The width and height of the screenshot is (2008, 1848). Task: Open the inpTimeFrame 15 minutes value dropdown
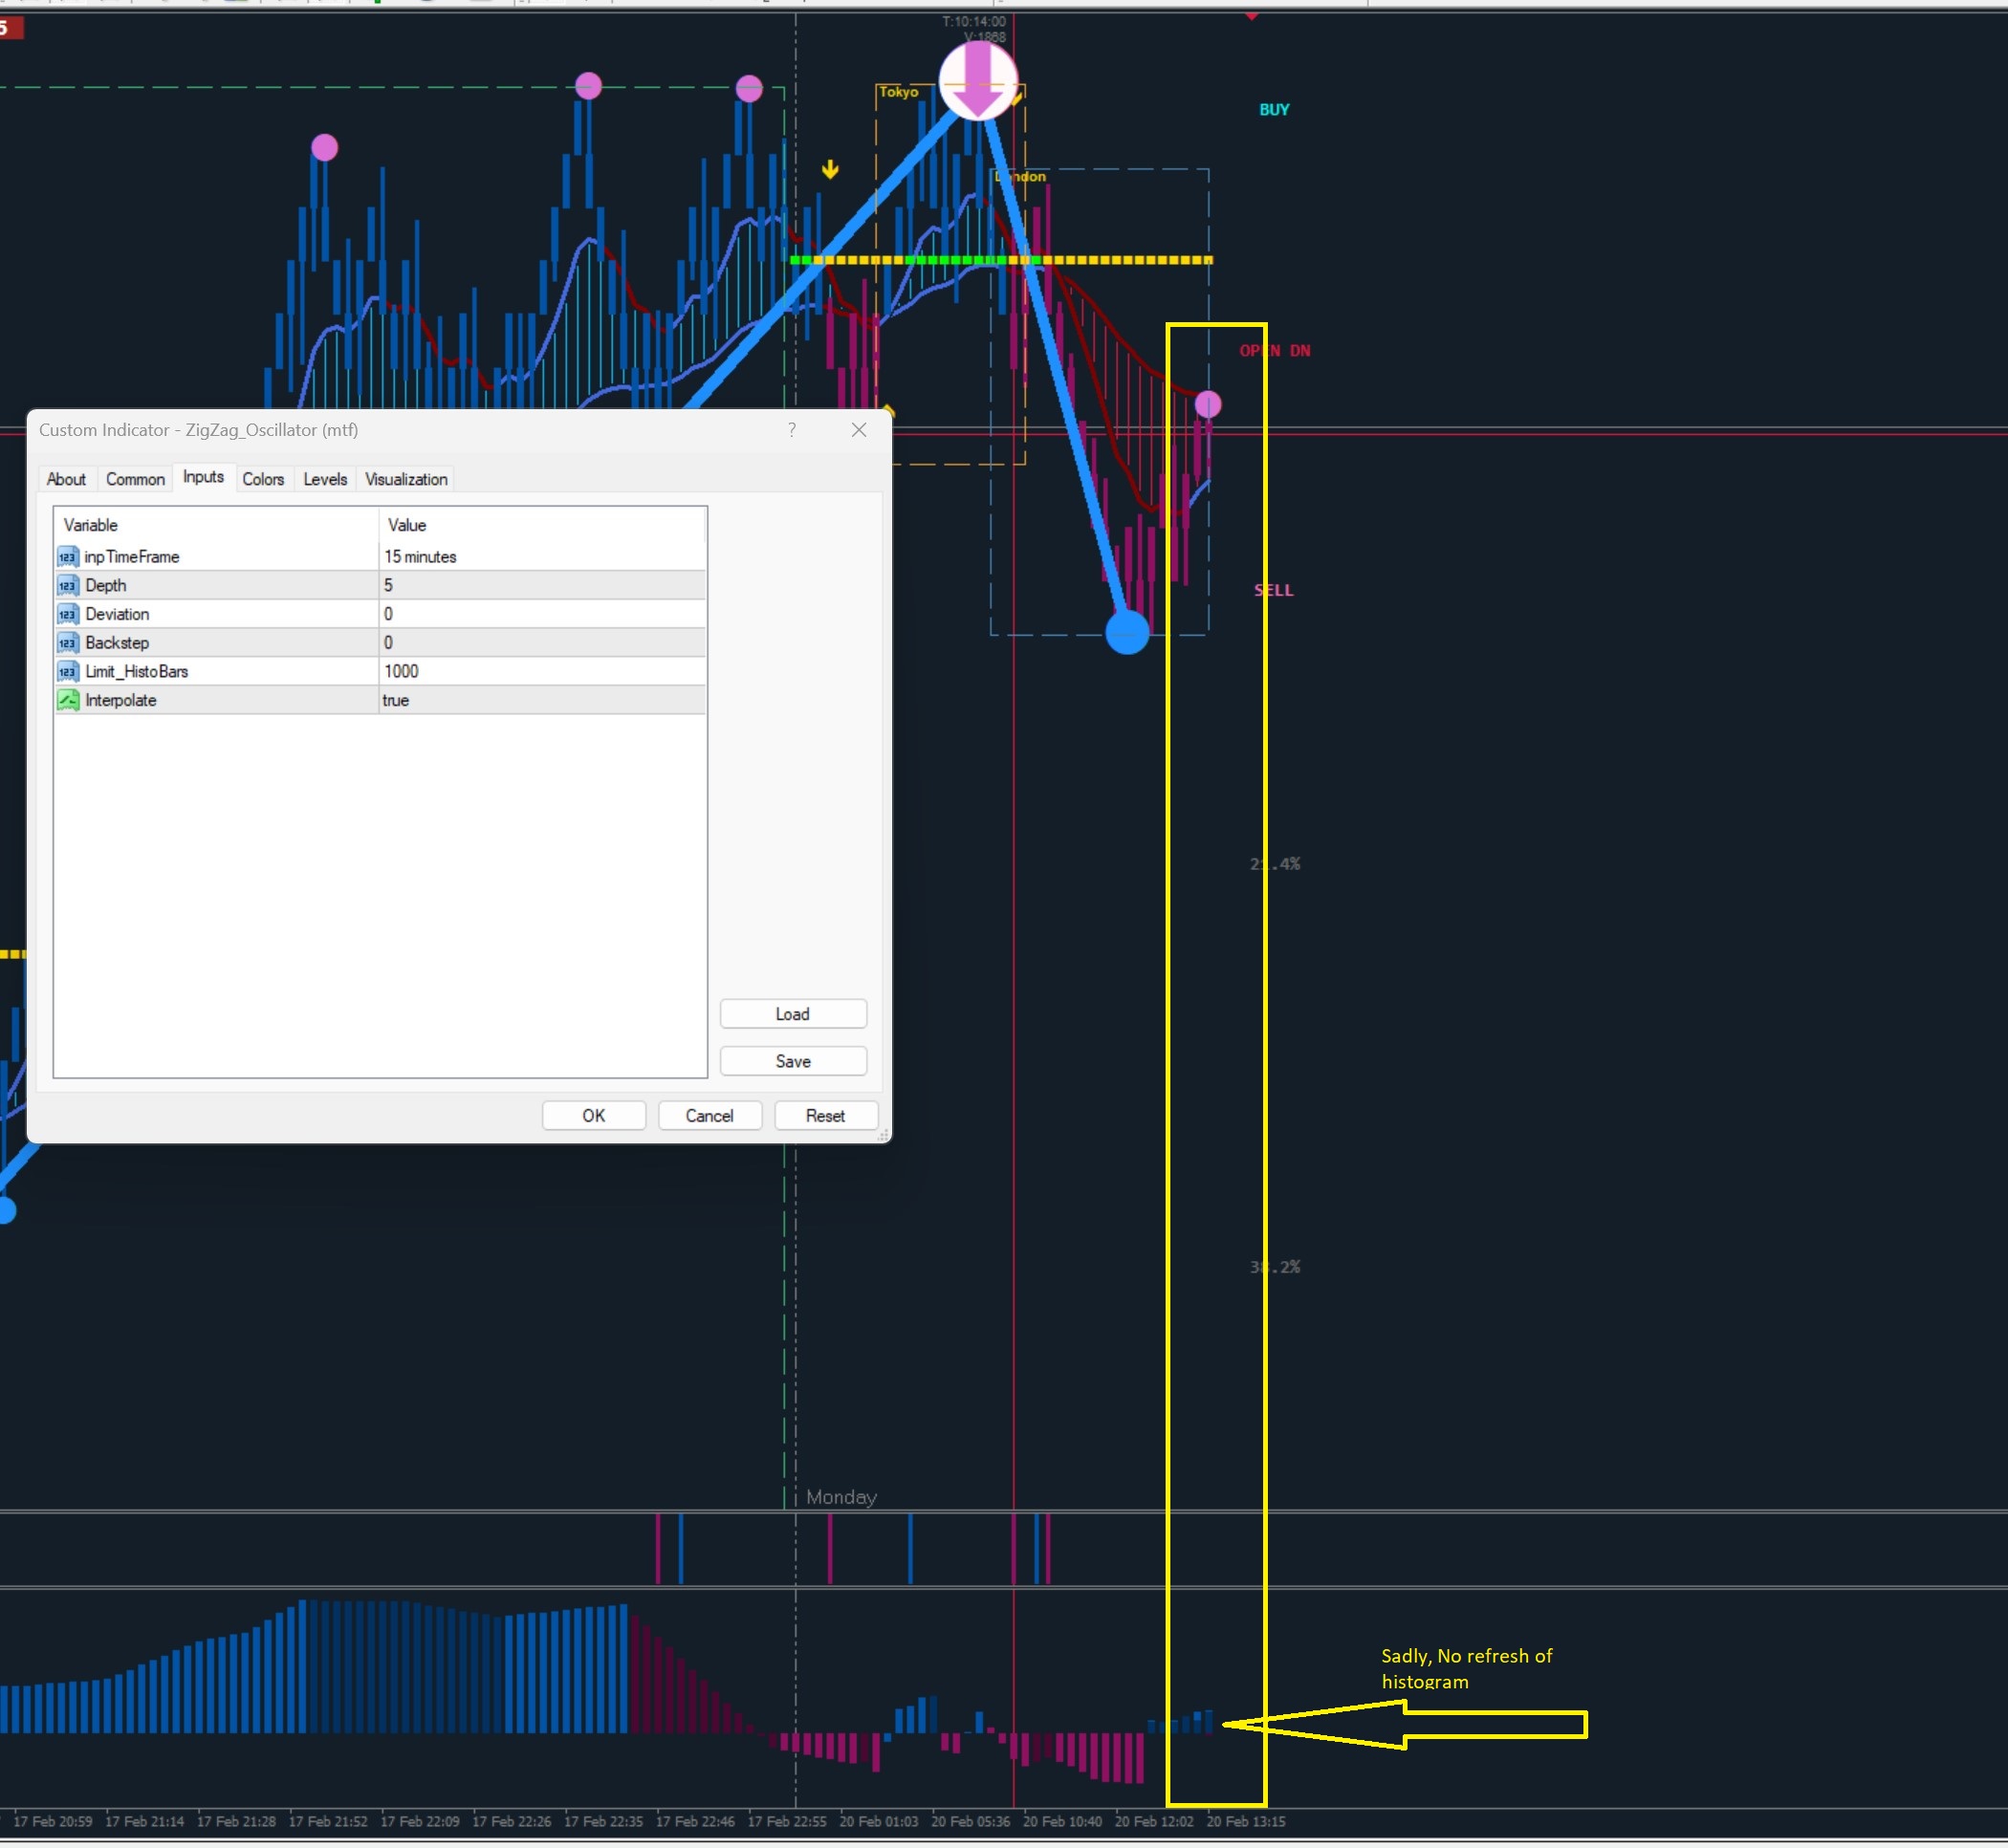tap(540, 557)
